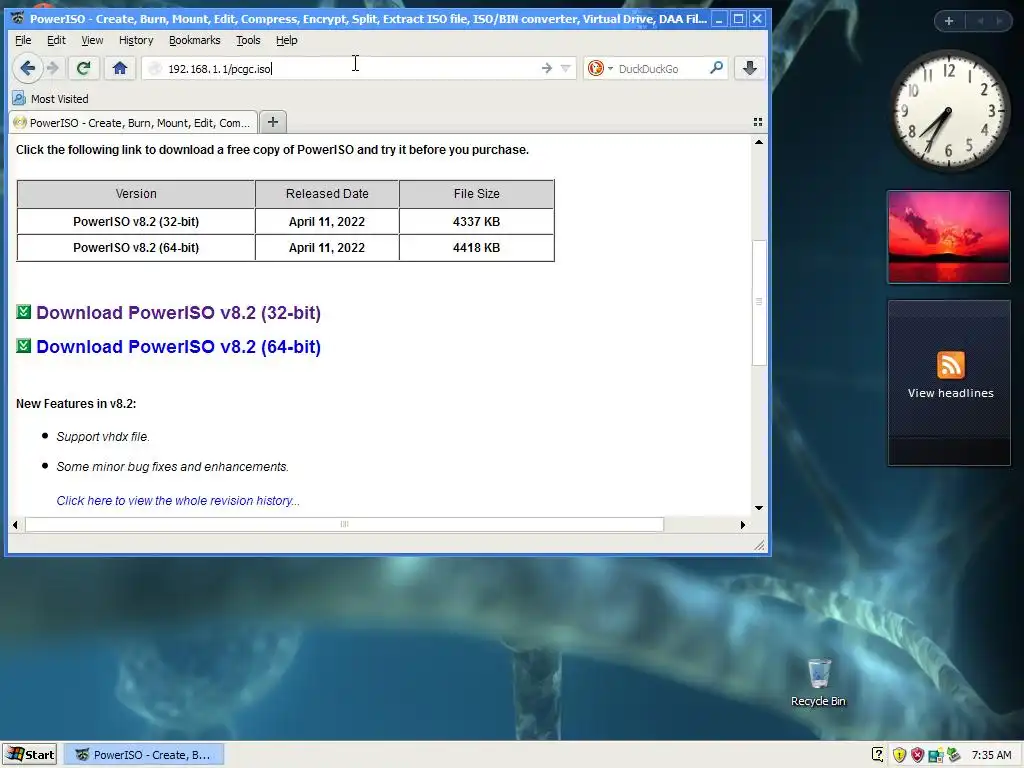Open DuckDuckGo search engine selector
This screenshot has width=1024, height=768.
coord(600,68)
